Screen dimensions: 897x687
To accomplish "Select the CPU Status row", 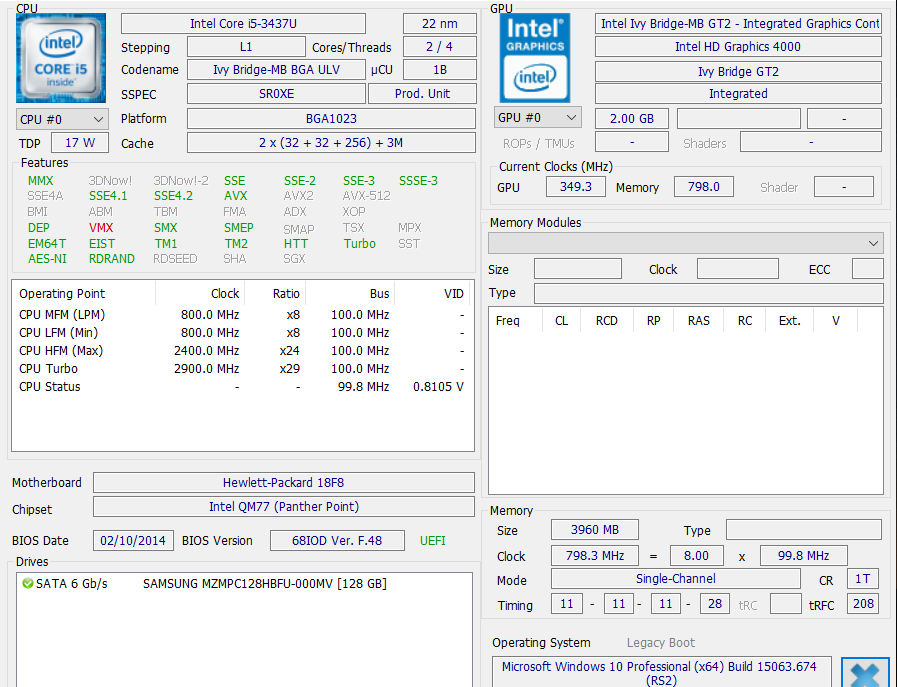I will point(243,387).
